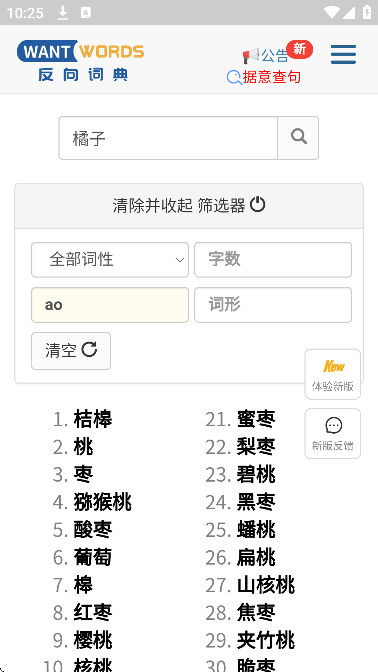378x672 pixels.
Task: Focus the 词形 filter field
Action: (x=273, y=305)
